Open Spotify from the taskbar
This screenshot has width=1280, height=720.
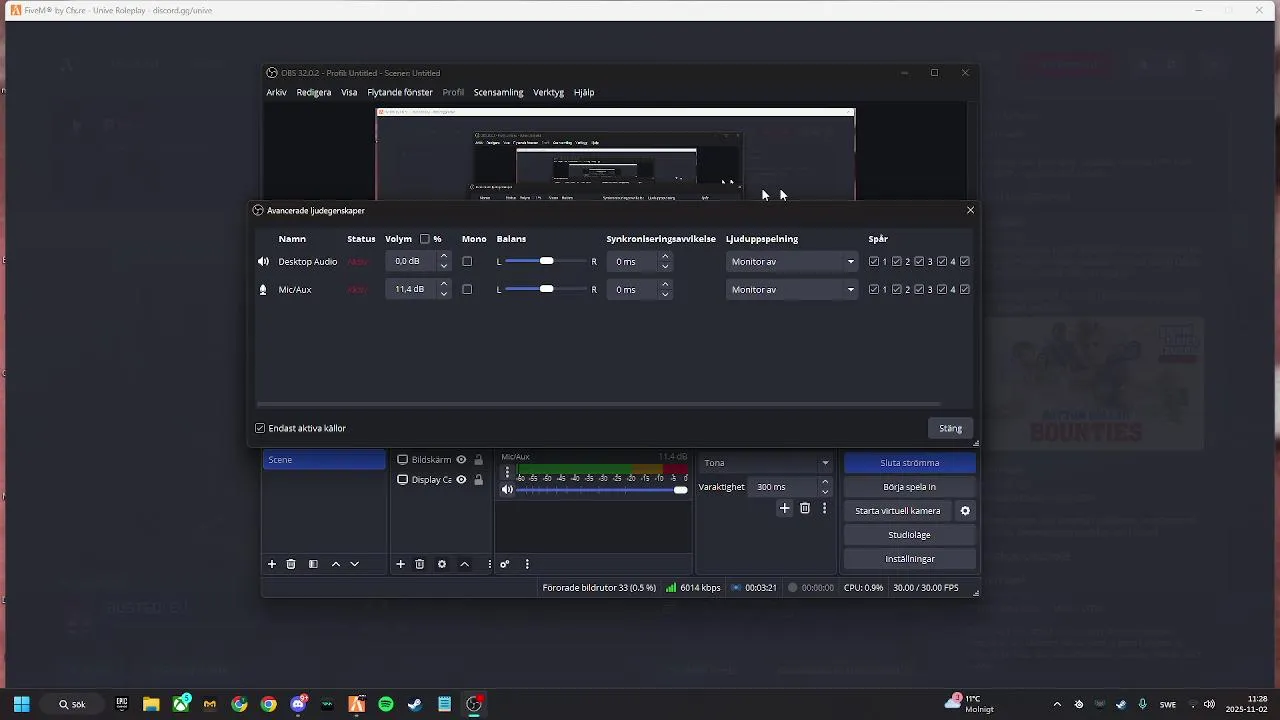point(386,704)
